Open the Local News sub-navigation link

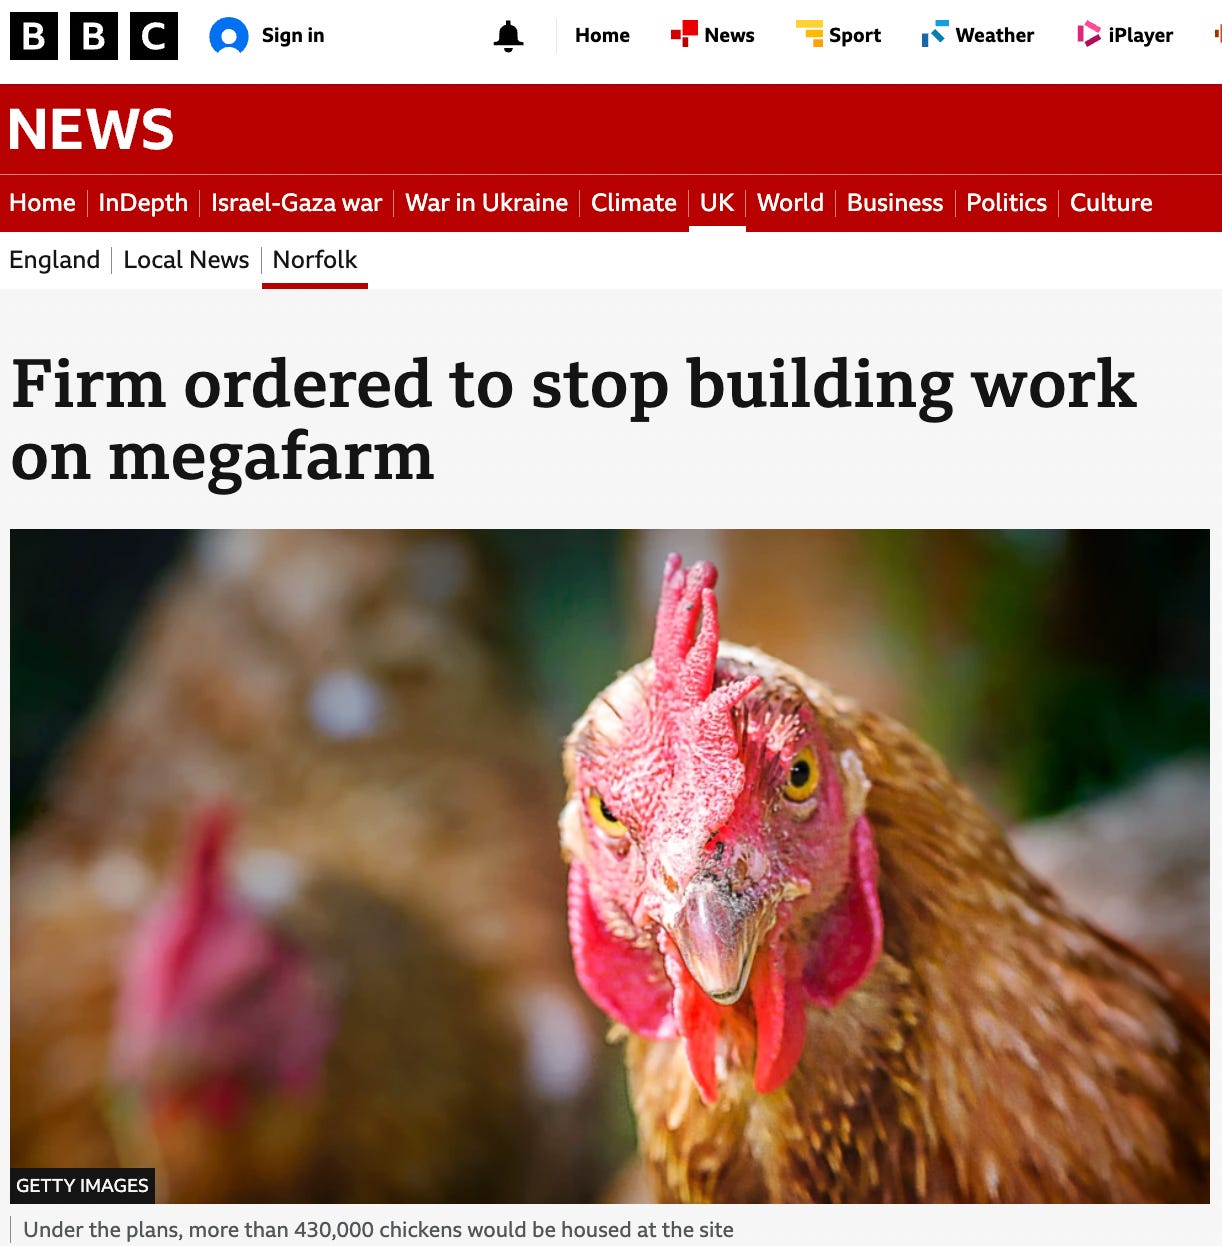pos(186,260)
